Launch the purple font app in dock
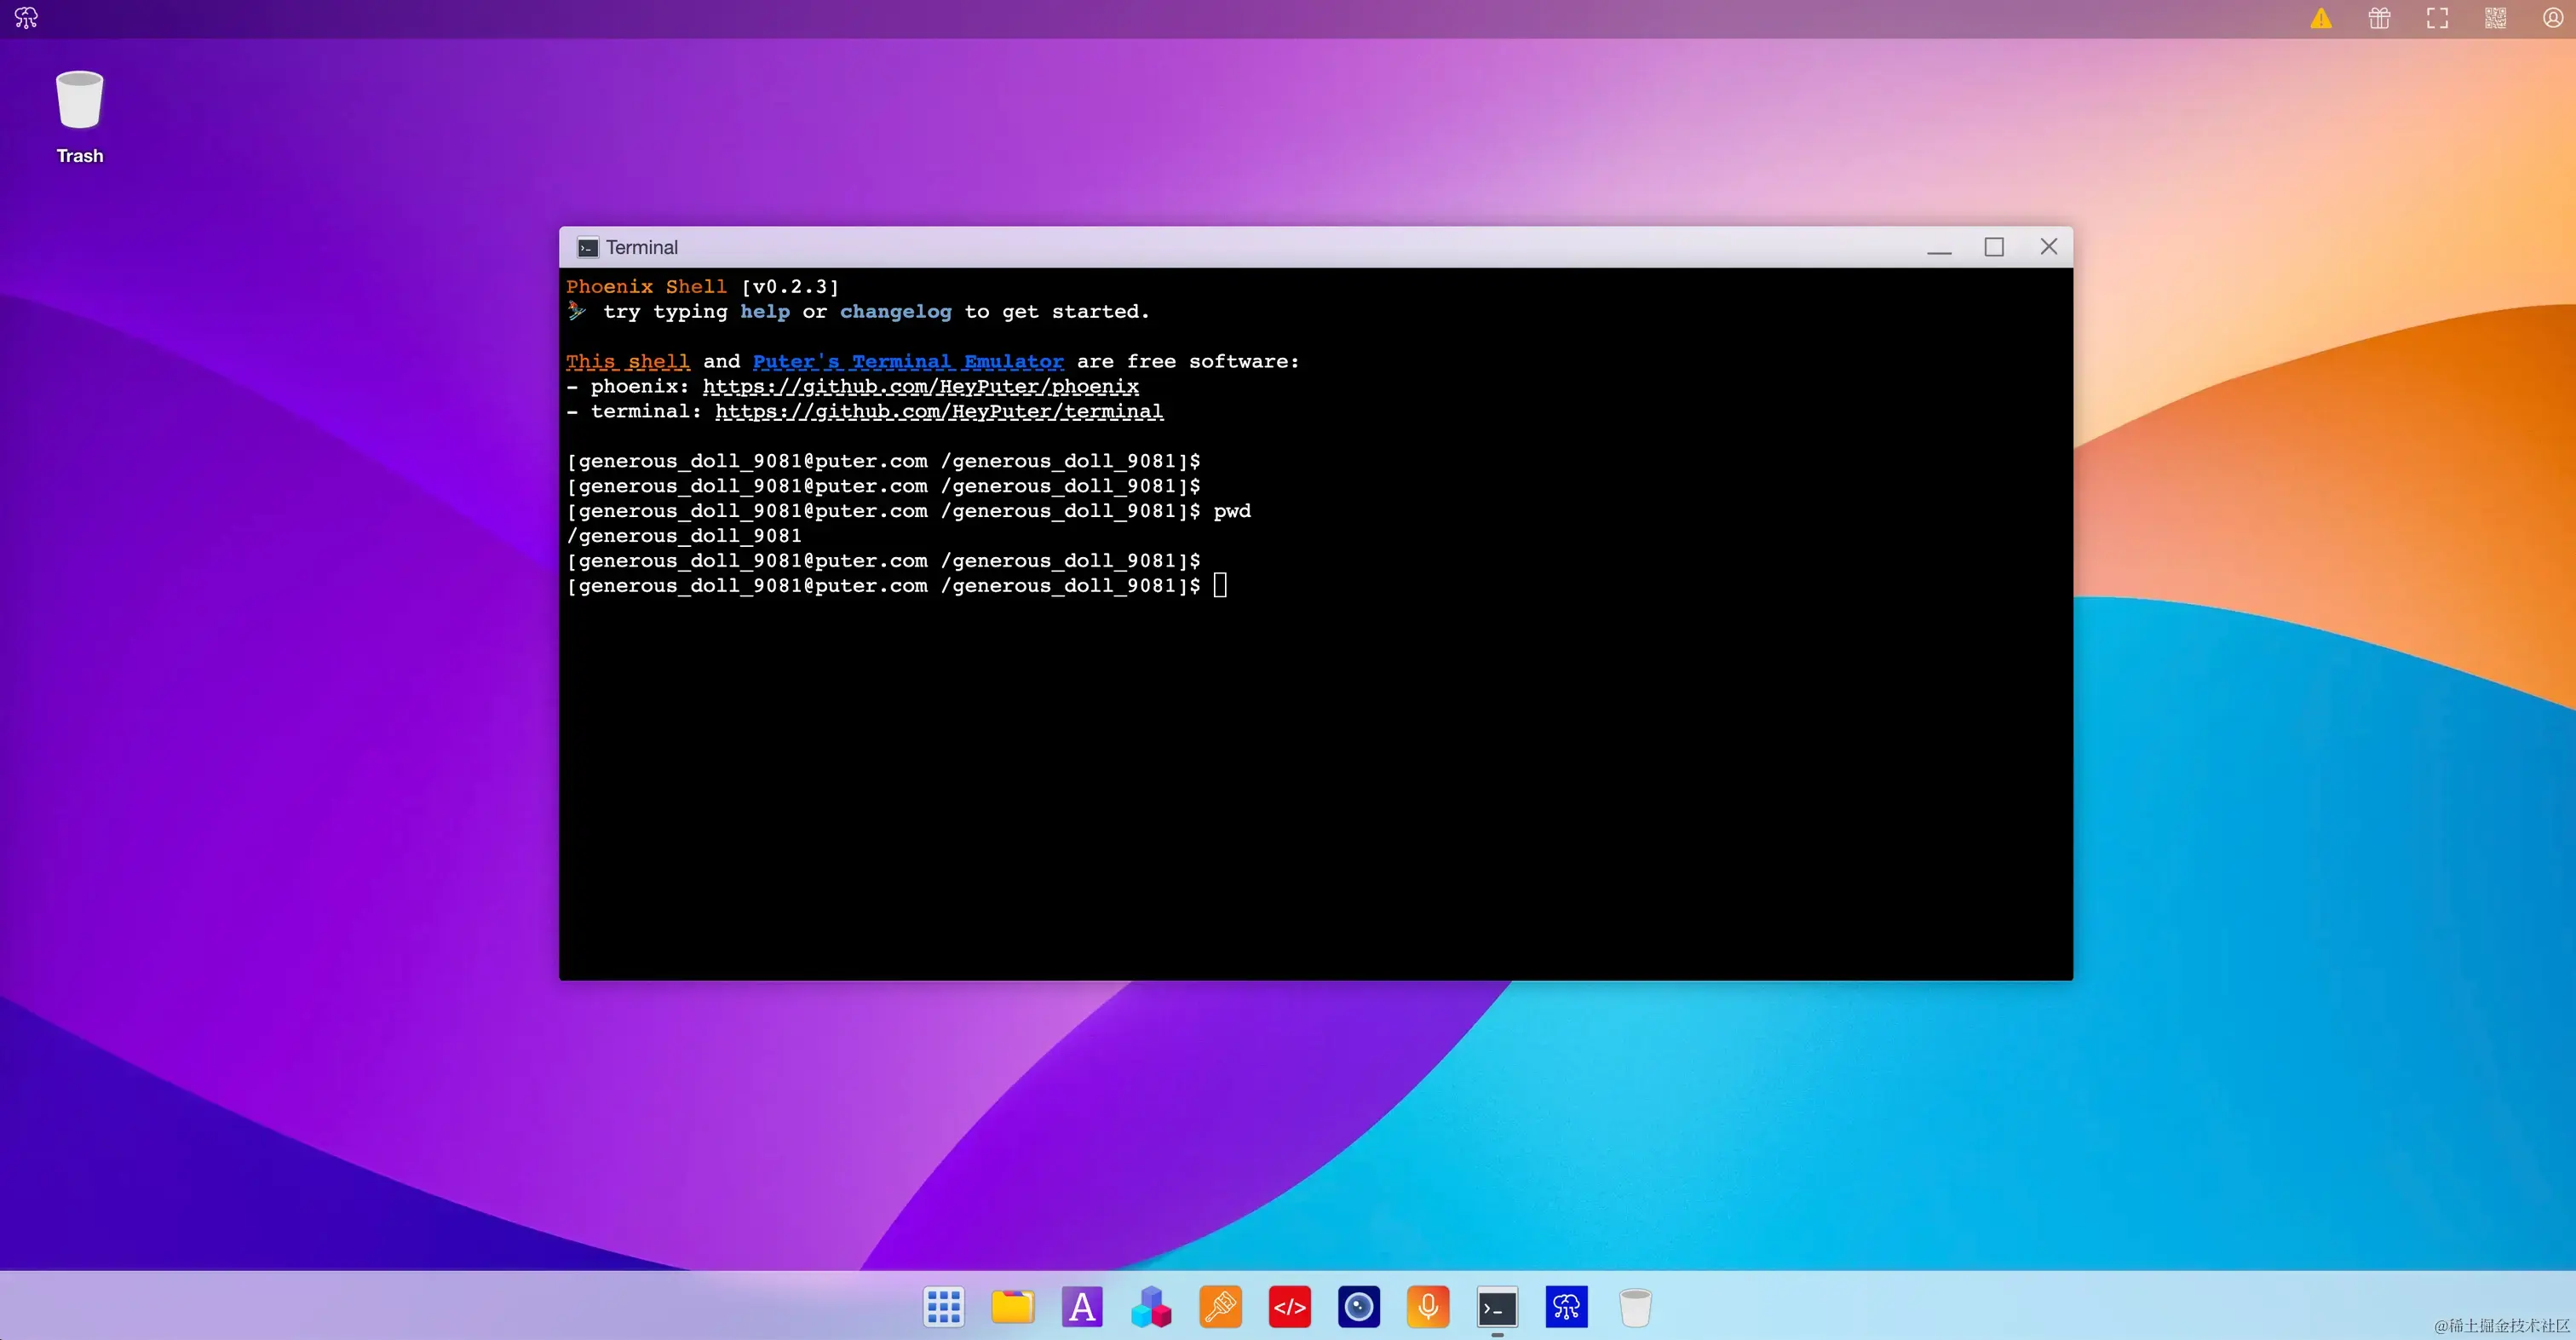 (1082, 1306)
